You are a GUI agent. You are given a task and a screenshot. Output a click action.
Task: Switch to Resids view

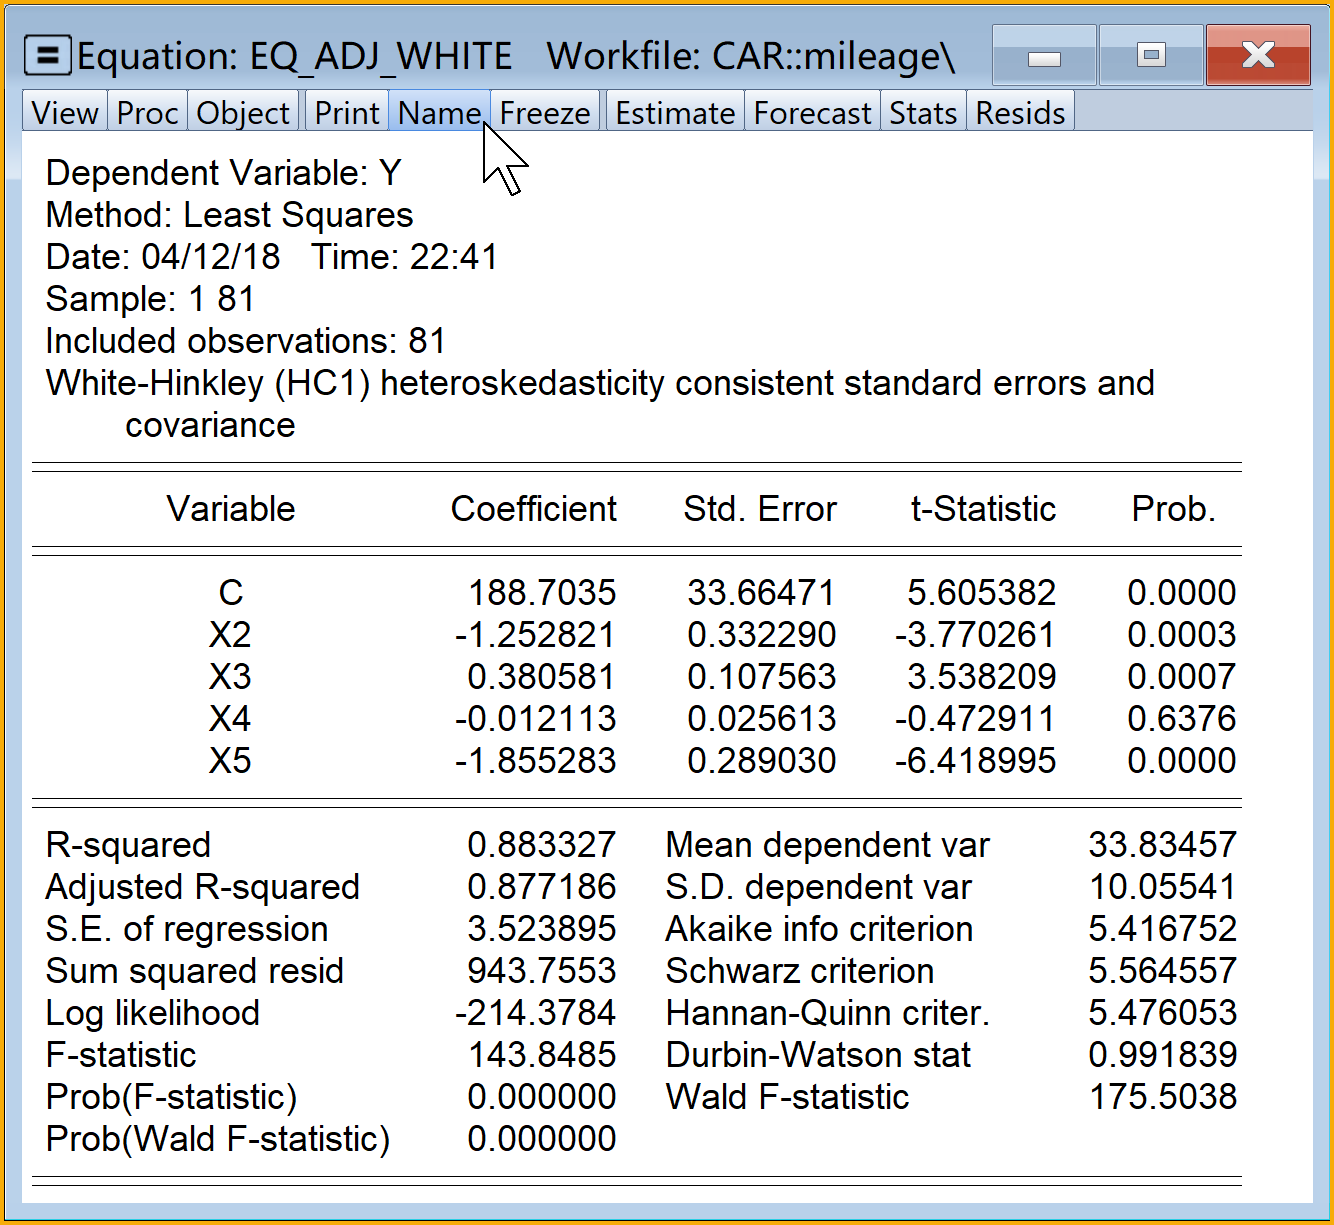click(1020, 113)
